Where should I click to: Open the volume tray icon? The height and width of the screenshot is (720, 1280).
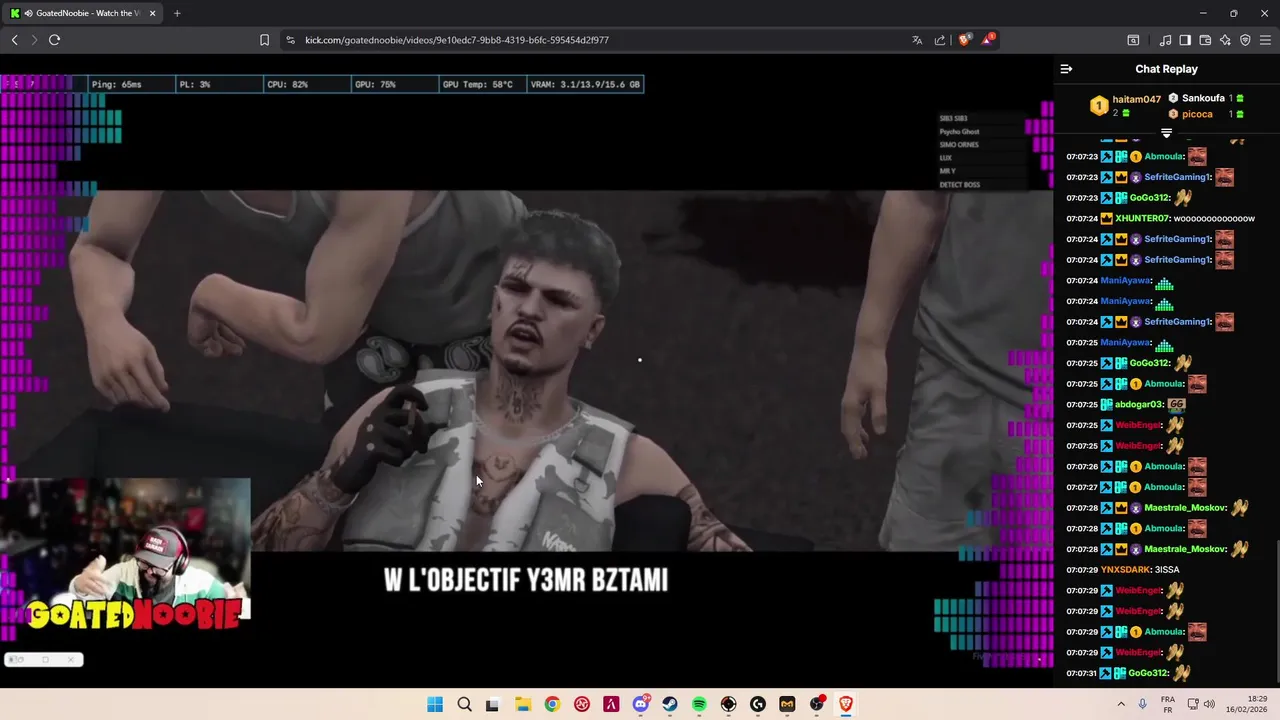pos(1209,704)
